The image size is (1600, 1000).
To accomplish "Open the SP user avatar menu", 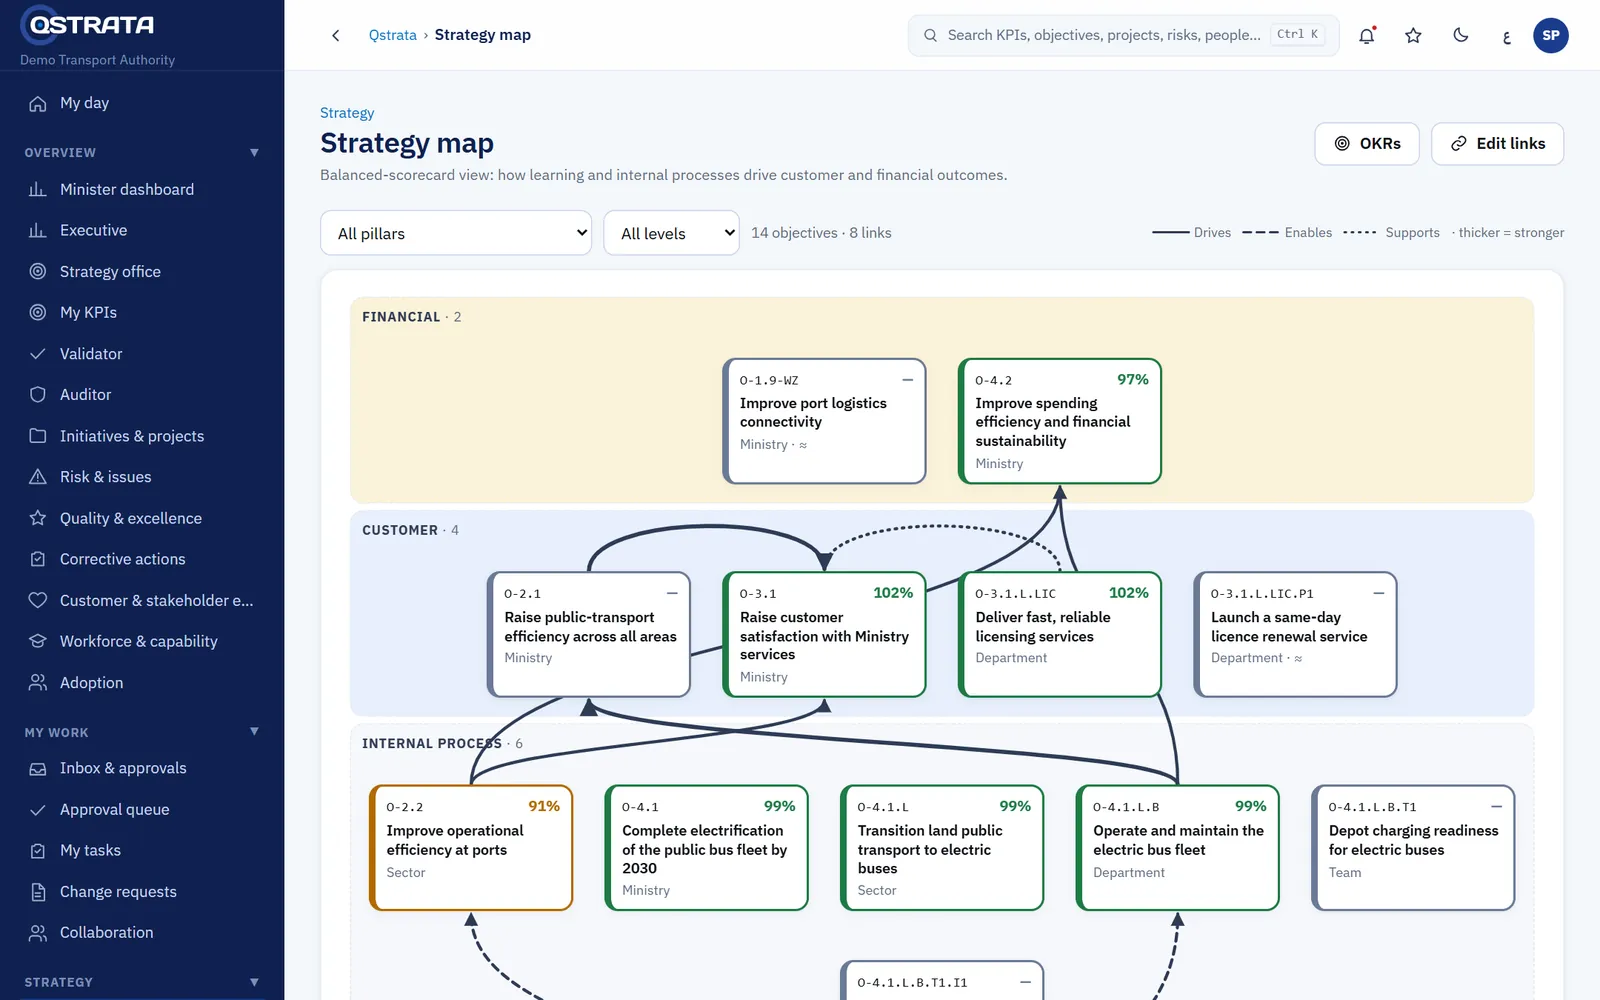I will click(1551, 35).
